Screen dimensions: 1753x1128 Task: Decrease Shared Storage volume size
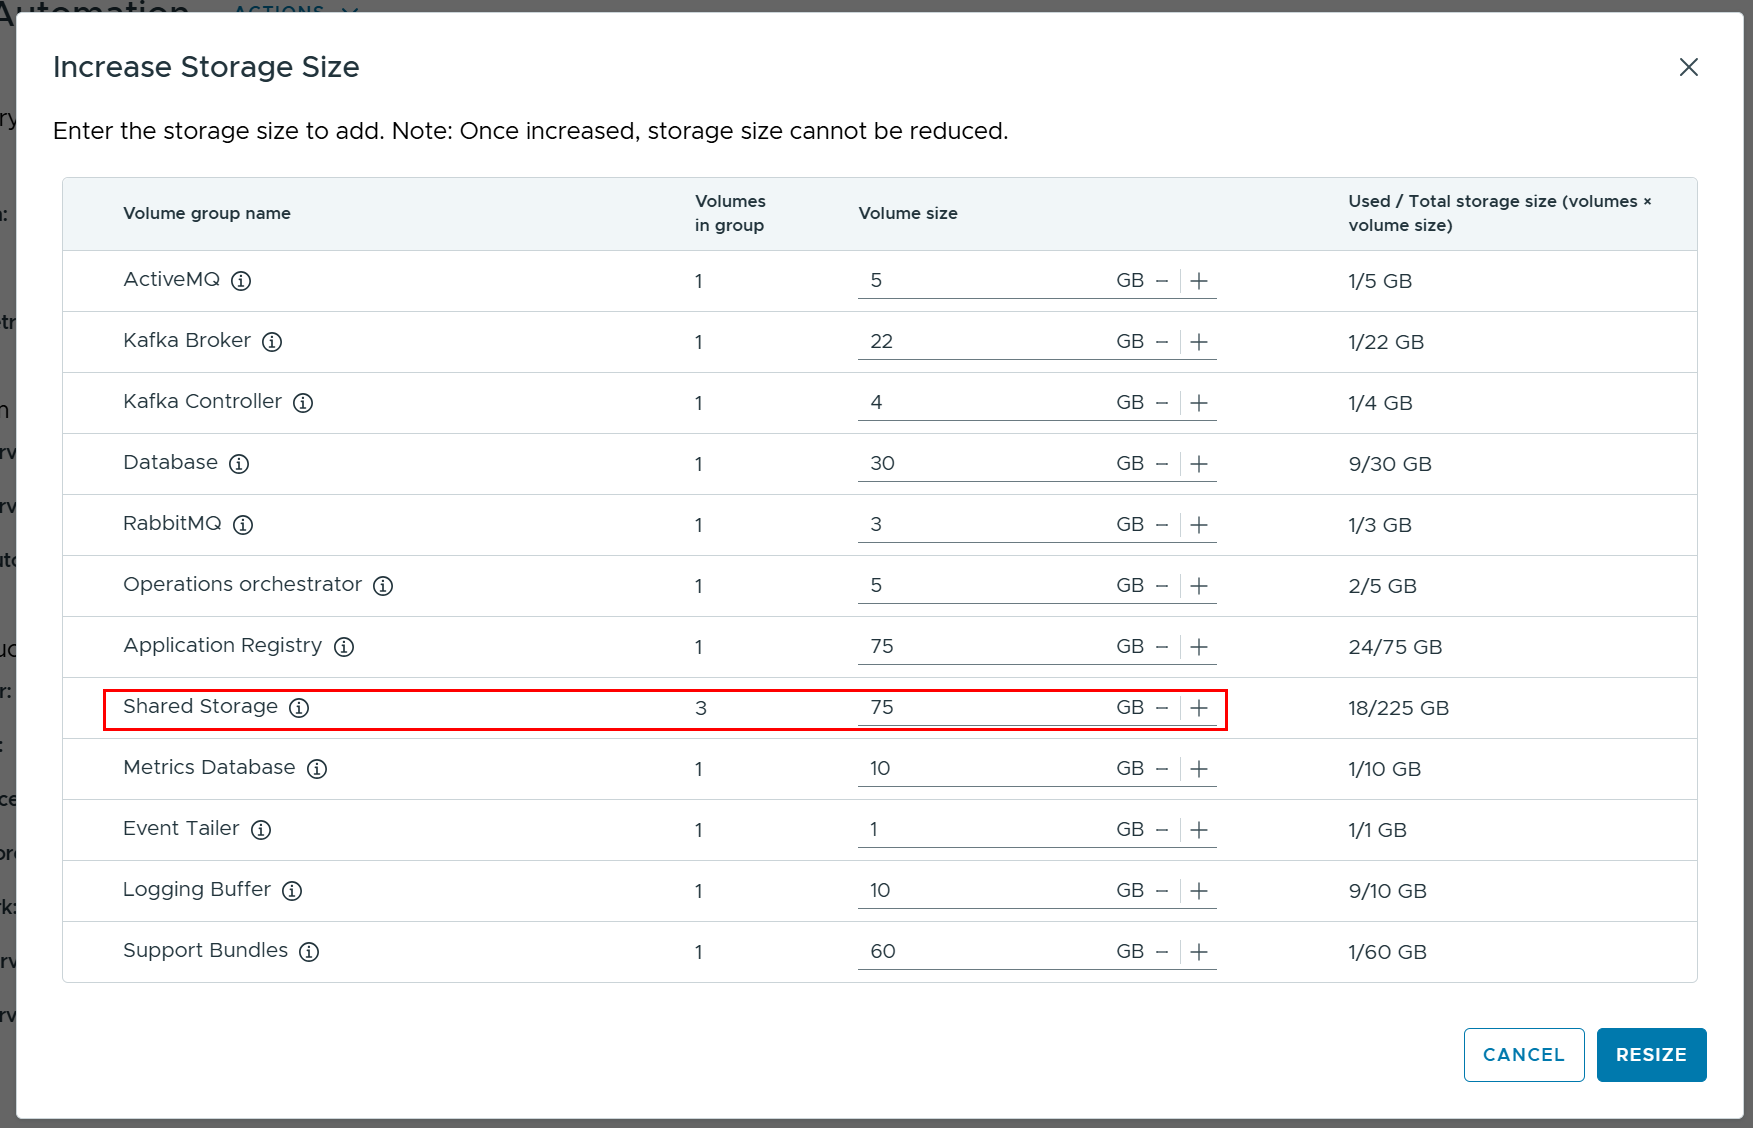(1162, 708)
